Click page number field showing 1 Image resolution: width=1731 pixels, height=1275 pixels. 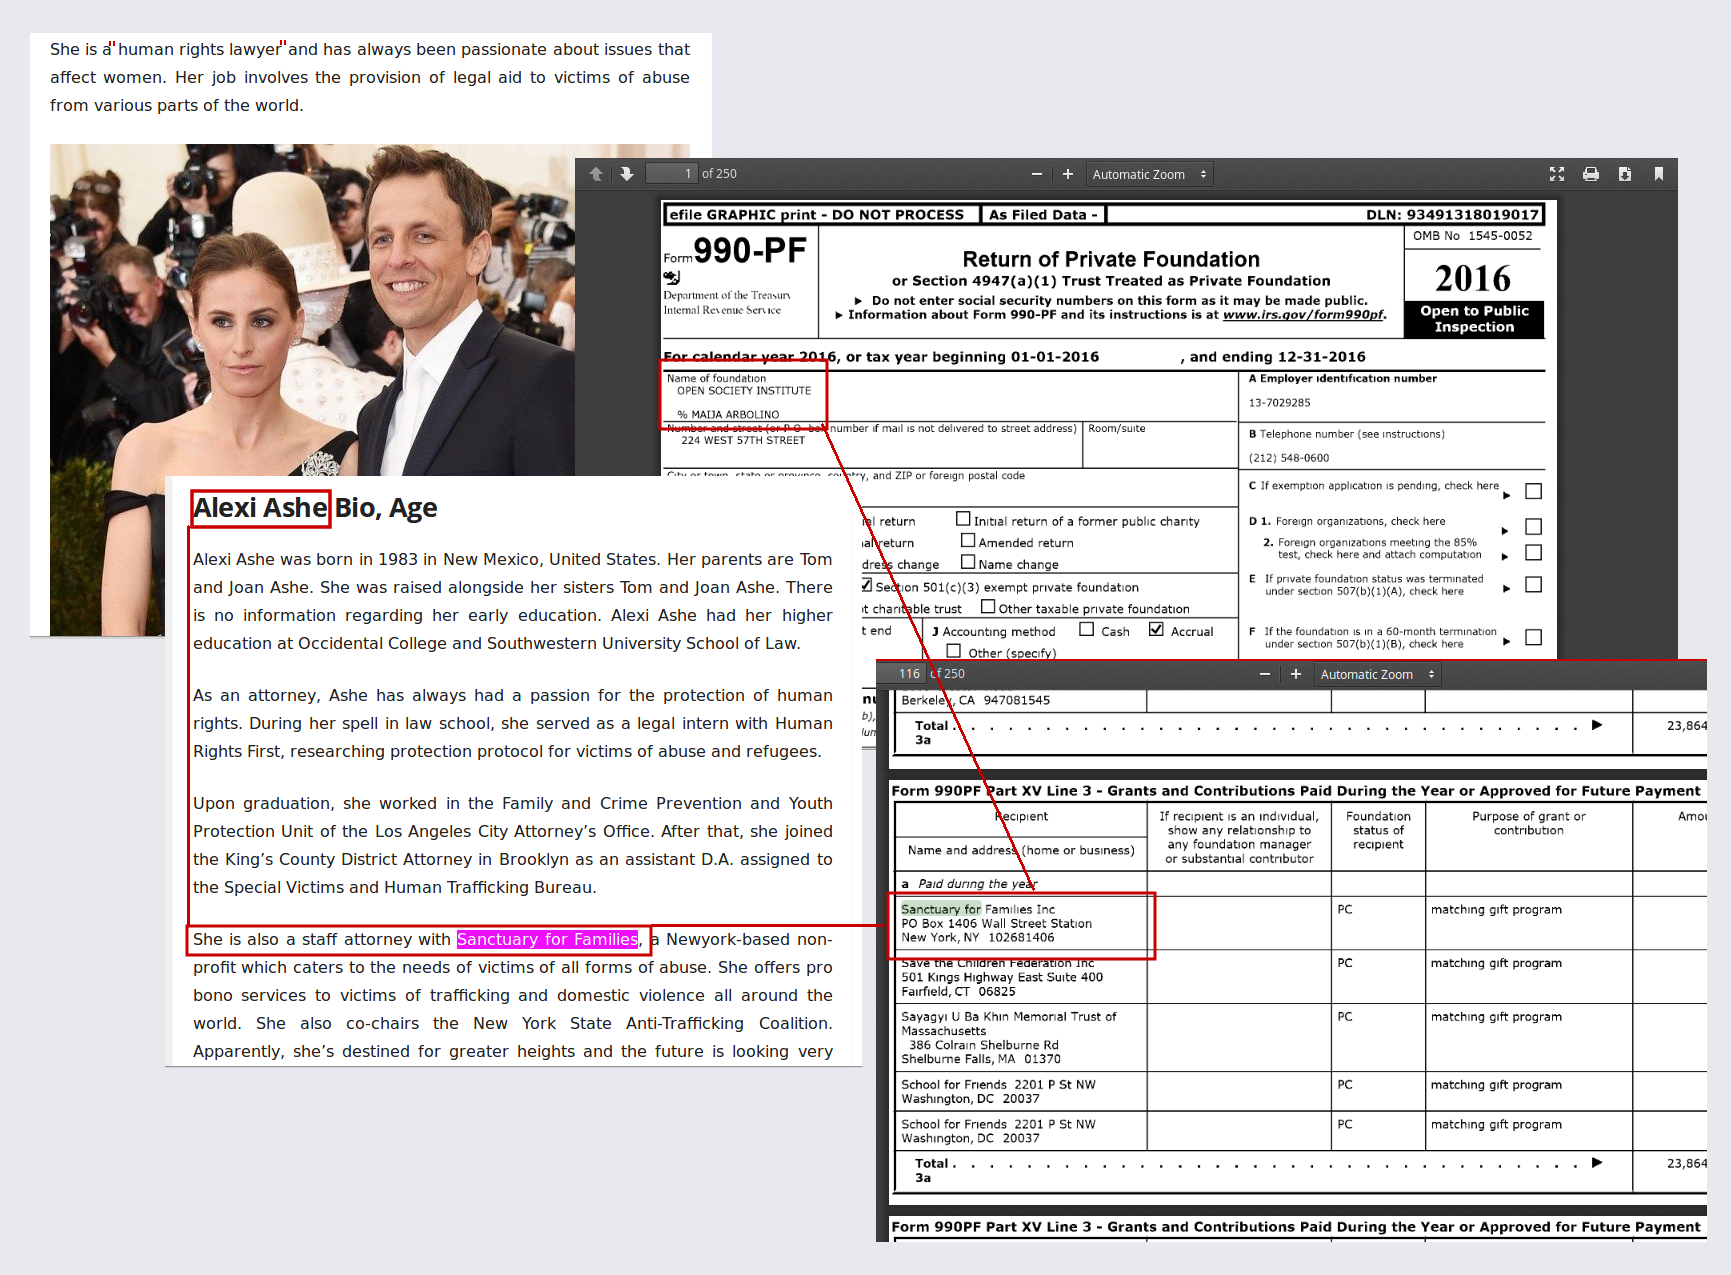671,174
